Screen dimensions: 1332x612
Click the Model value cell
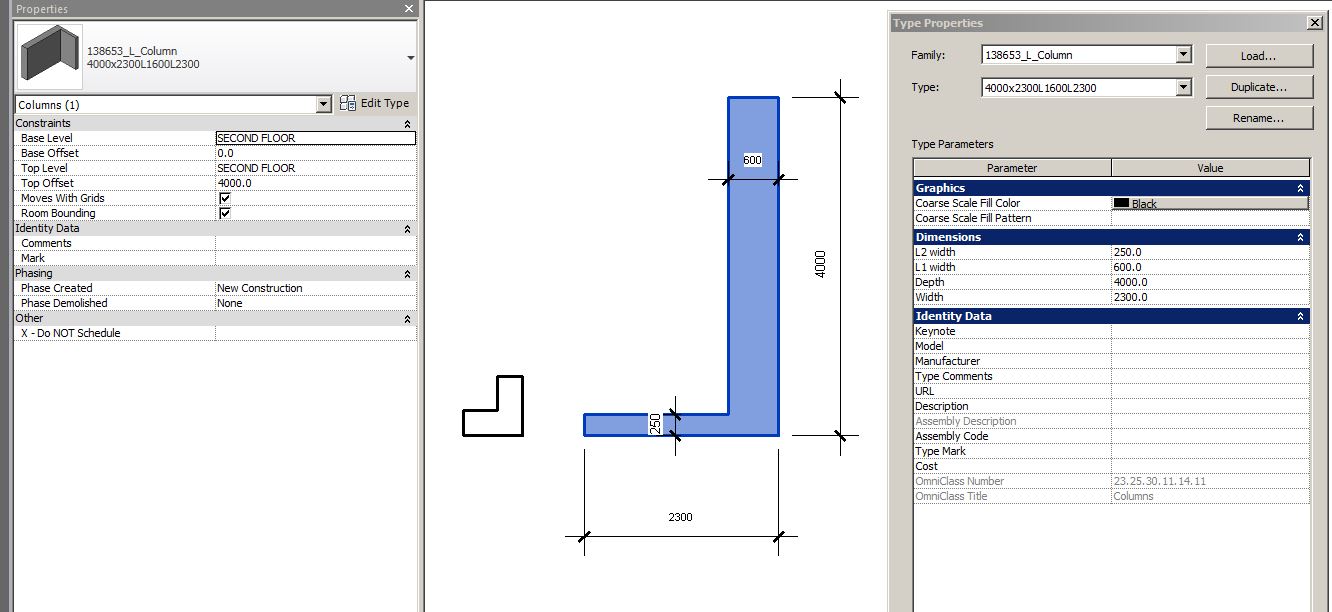pos(1210,346)
